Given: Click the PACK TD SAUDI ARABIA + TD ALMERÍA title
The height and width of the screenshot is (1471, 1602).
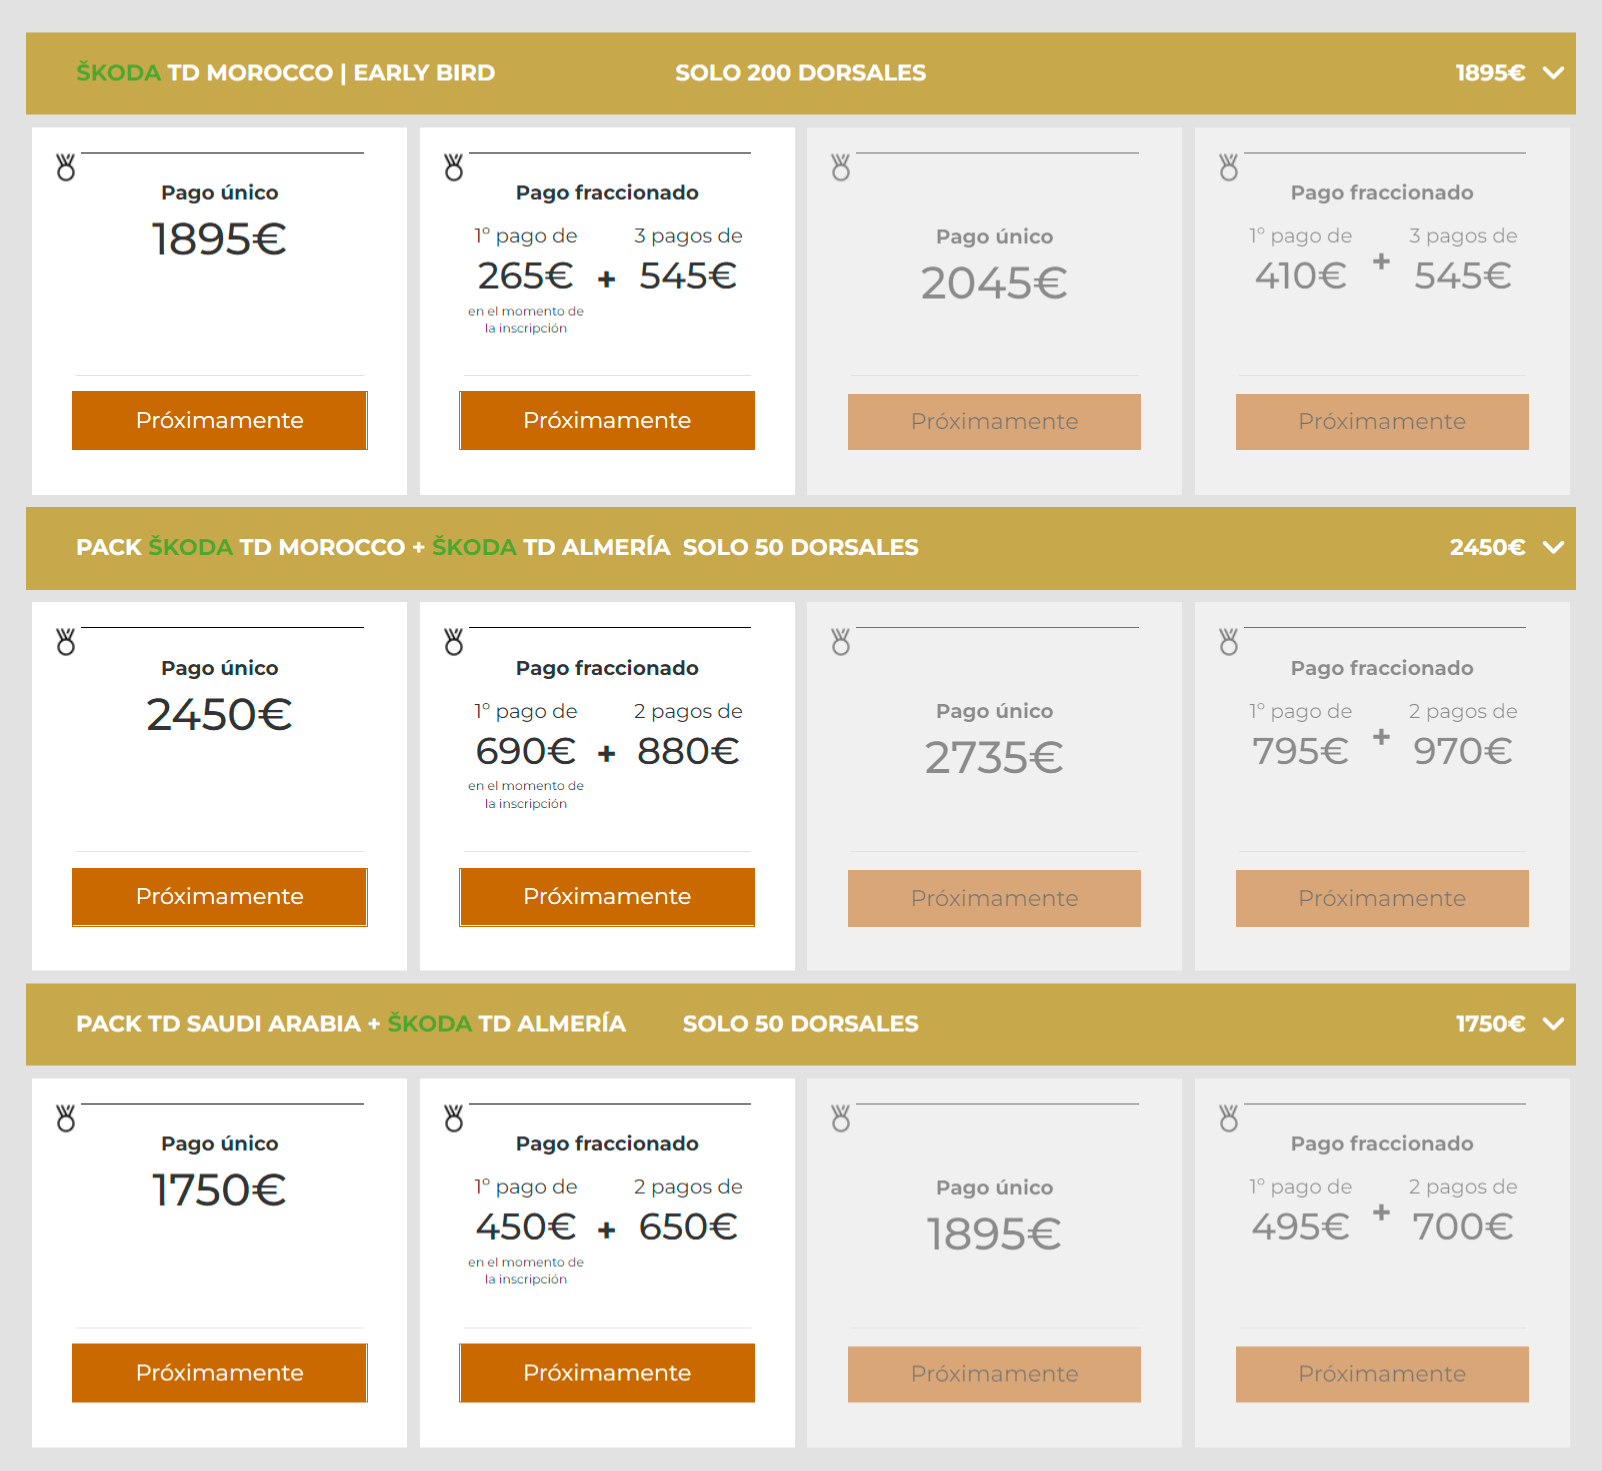Looking at the screenshot, I should pos(351,1024).
